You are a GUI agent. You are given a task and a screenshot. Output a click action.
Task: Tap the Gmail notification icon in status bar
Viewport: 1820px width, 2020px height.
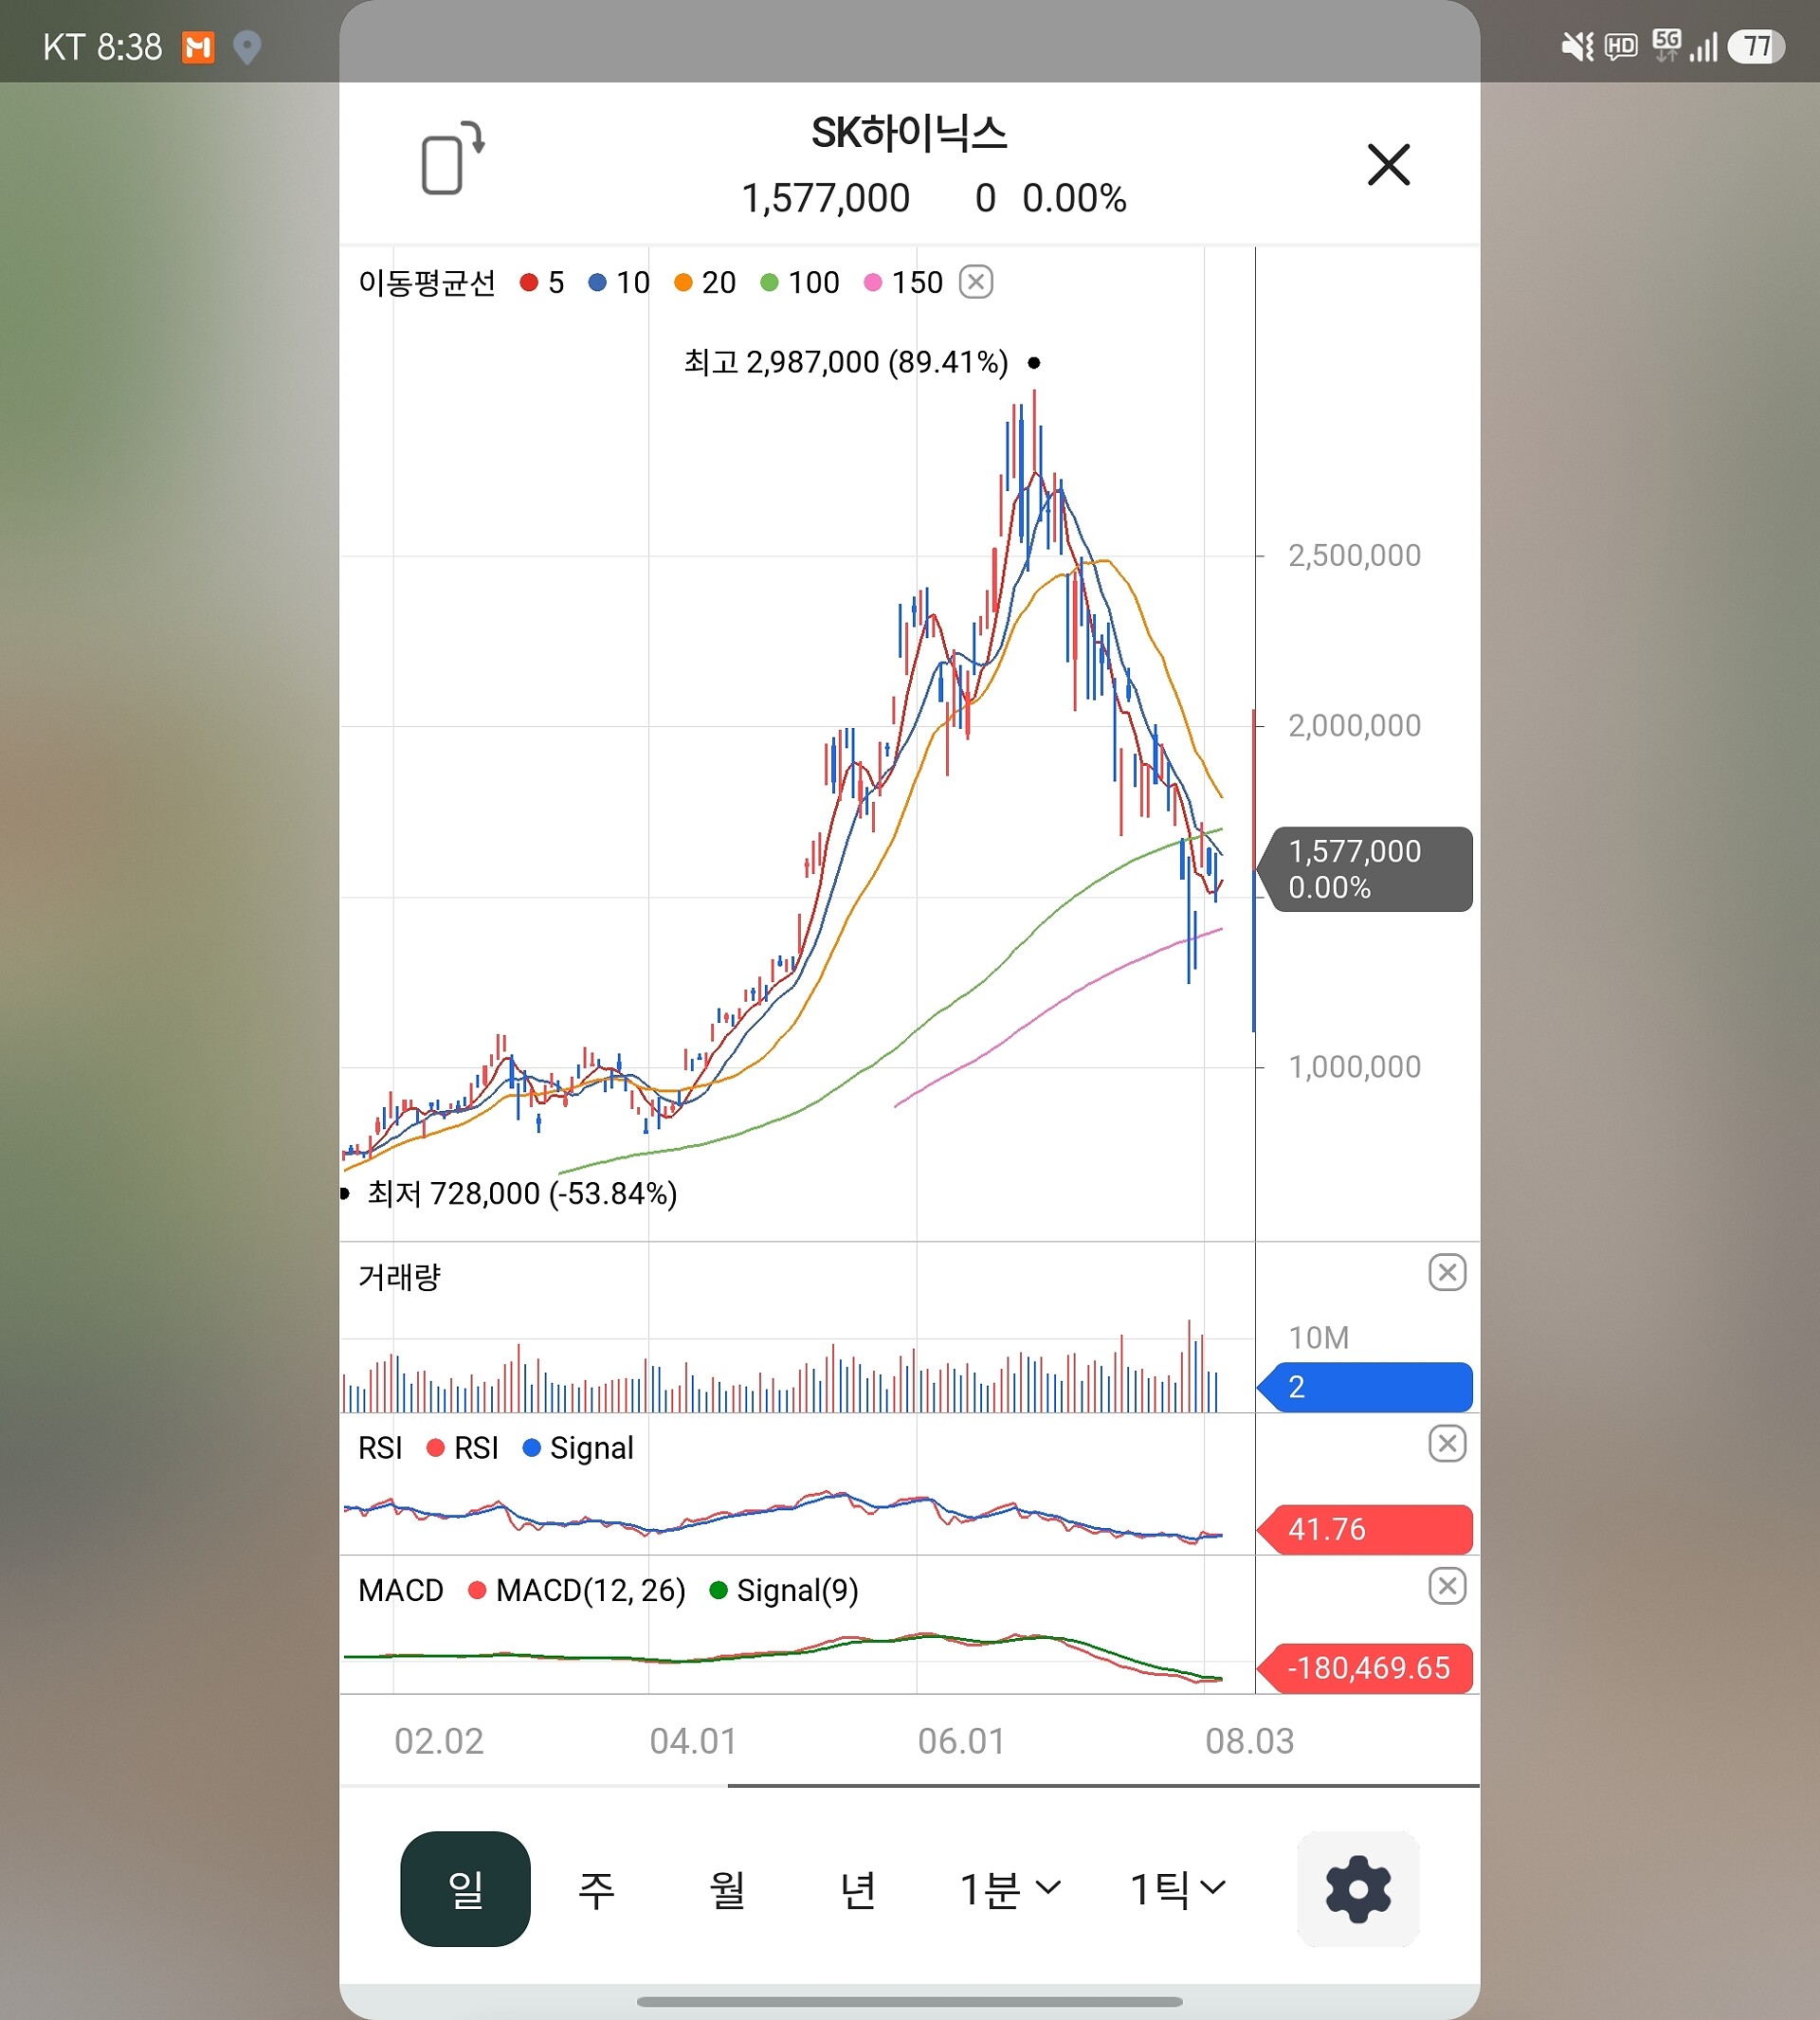click(198, 47)
